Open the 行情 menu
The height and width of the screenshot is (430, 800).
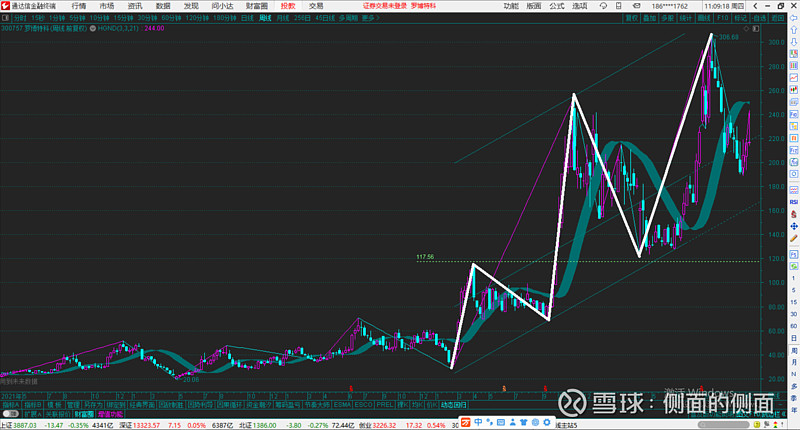coord(79,6)
